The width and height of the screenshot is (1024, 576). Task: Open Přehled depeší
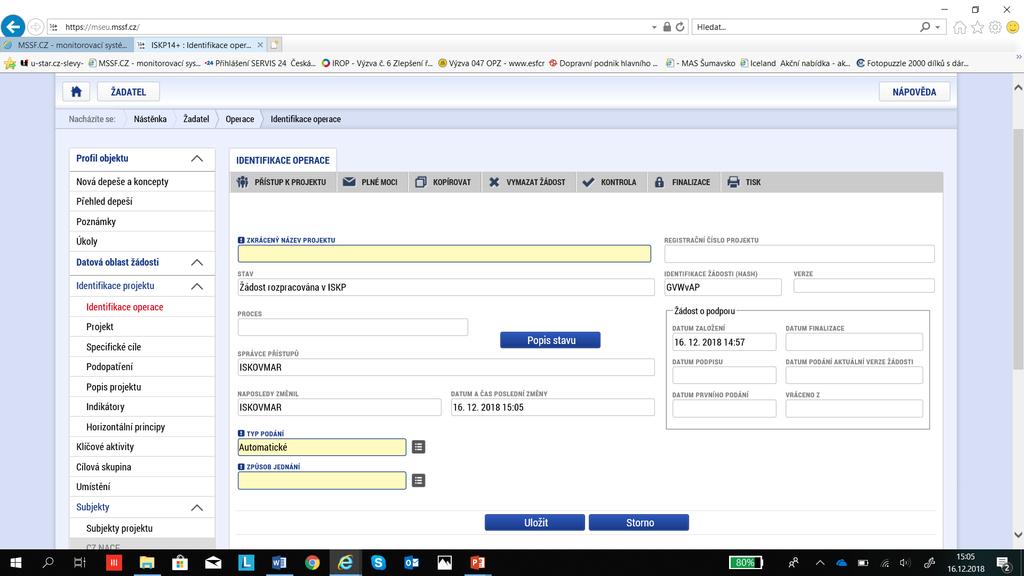pyautogui.click(x=142, y=201)
